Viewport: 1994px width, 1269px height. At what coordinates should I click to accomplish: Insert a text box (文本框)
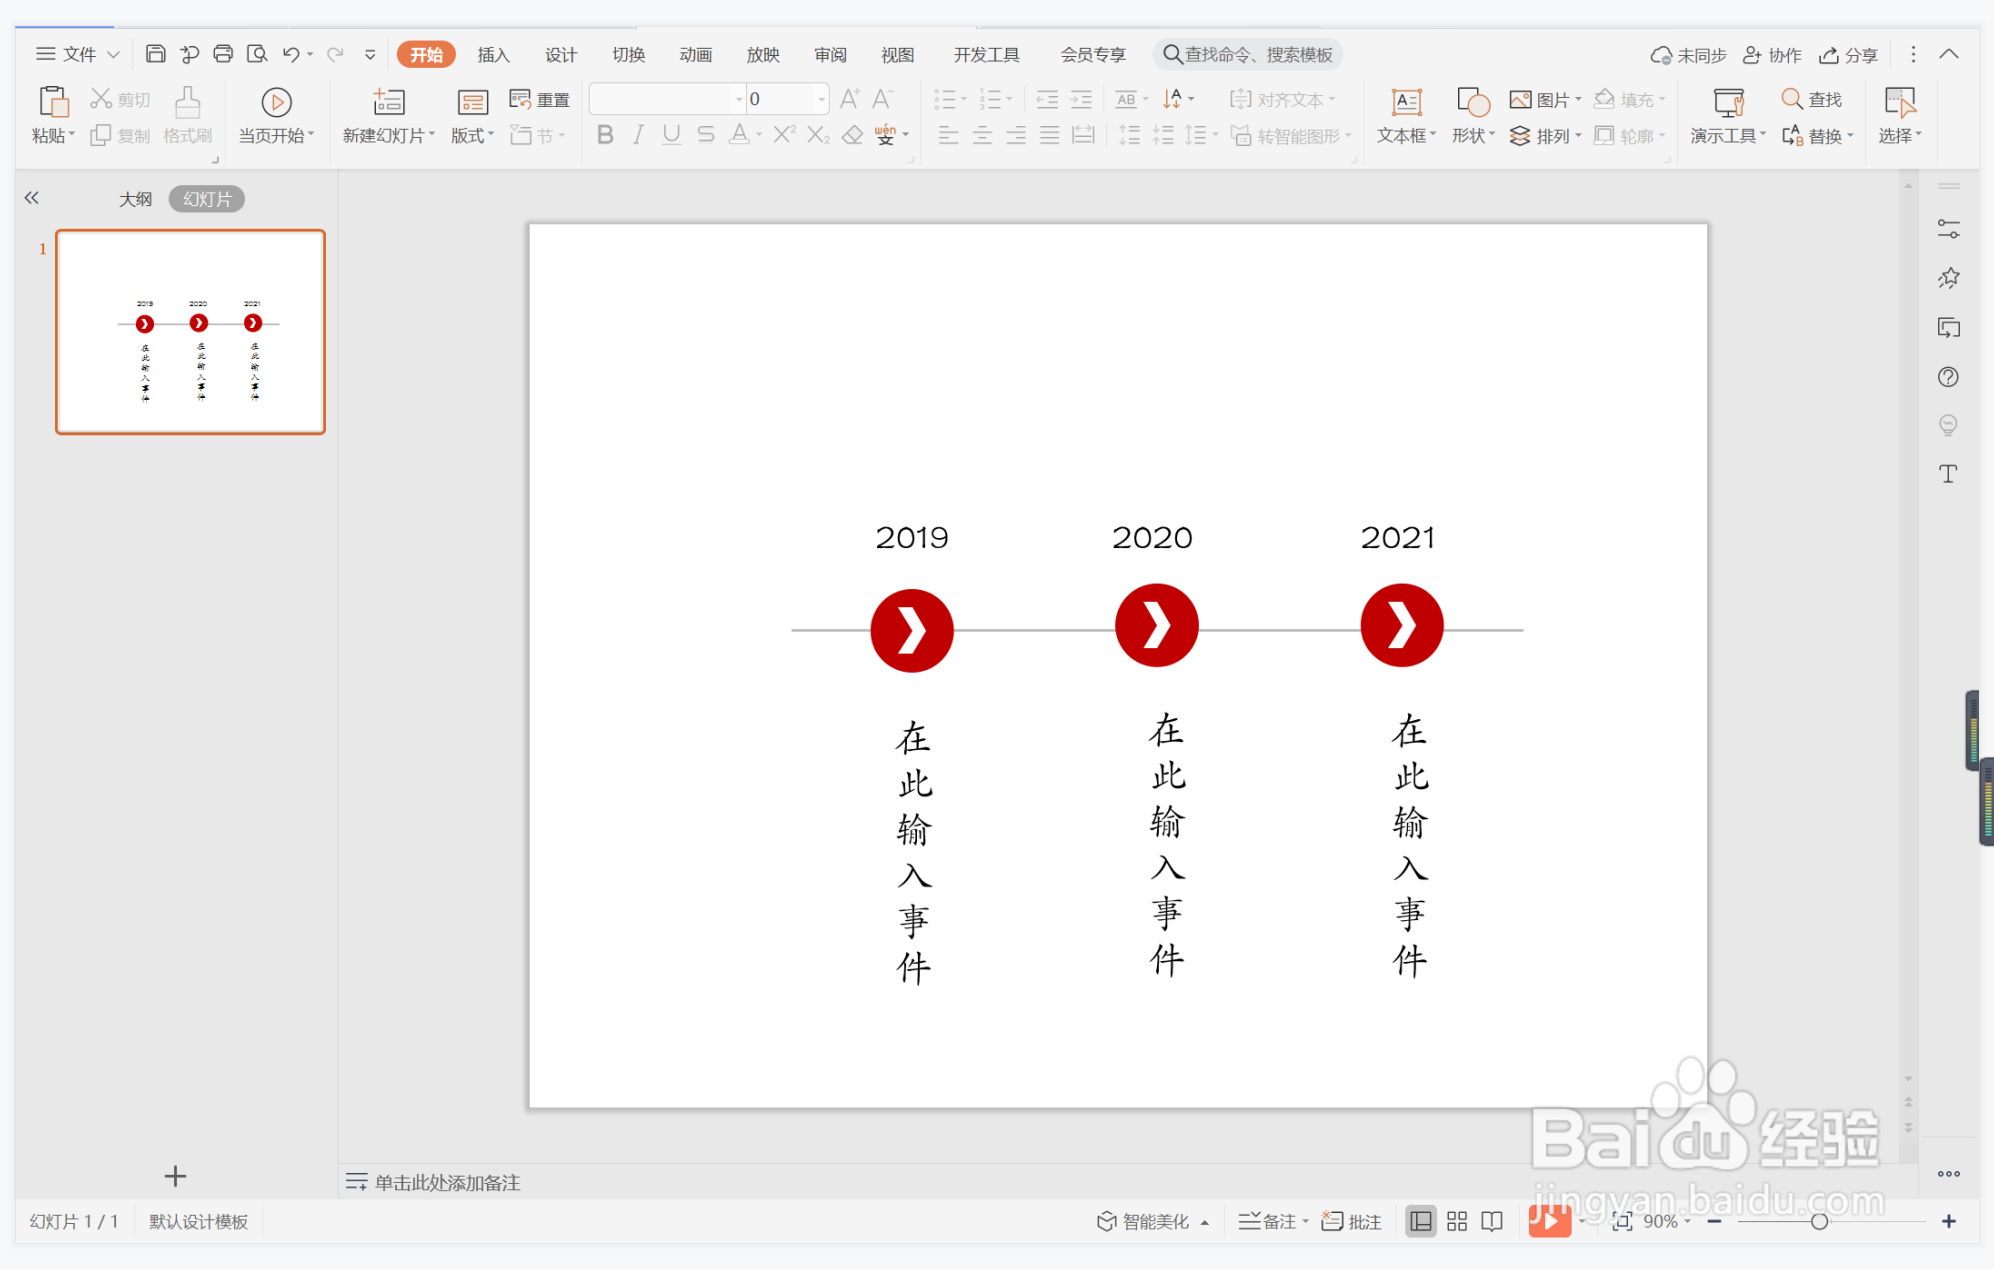(1406, 103)
